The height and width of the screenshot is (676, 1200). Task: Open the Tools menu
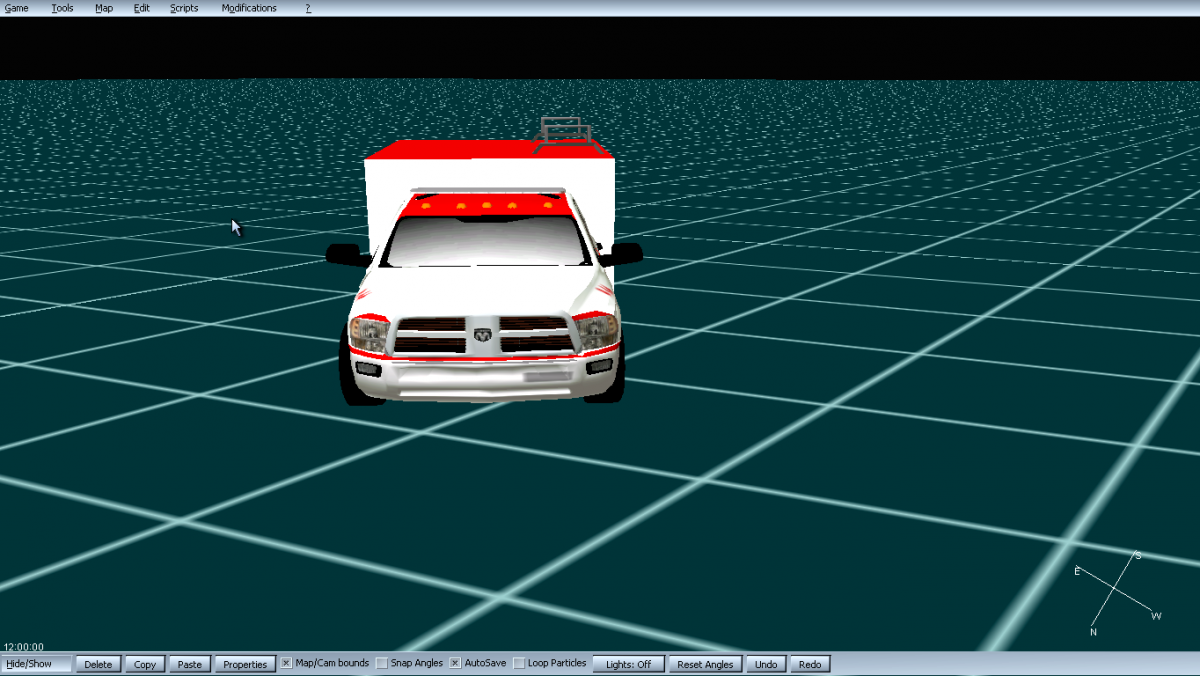62,8
